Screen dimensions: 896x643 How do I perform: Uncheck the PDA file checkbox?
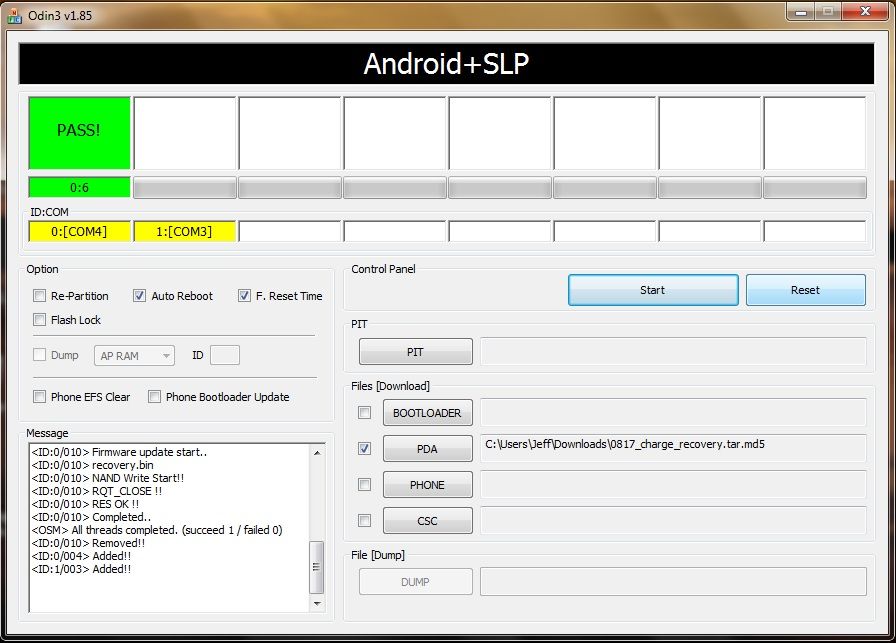click(x=364, y=449)
